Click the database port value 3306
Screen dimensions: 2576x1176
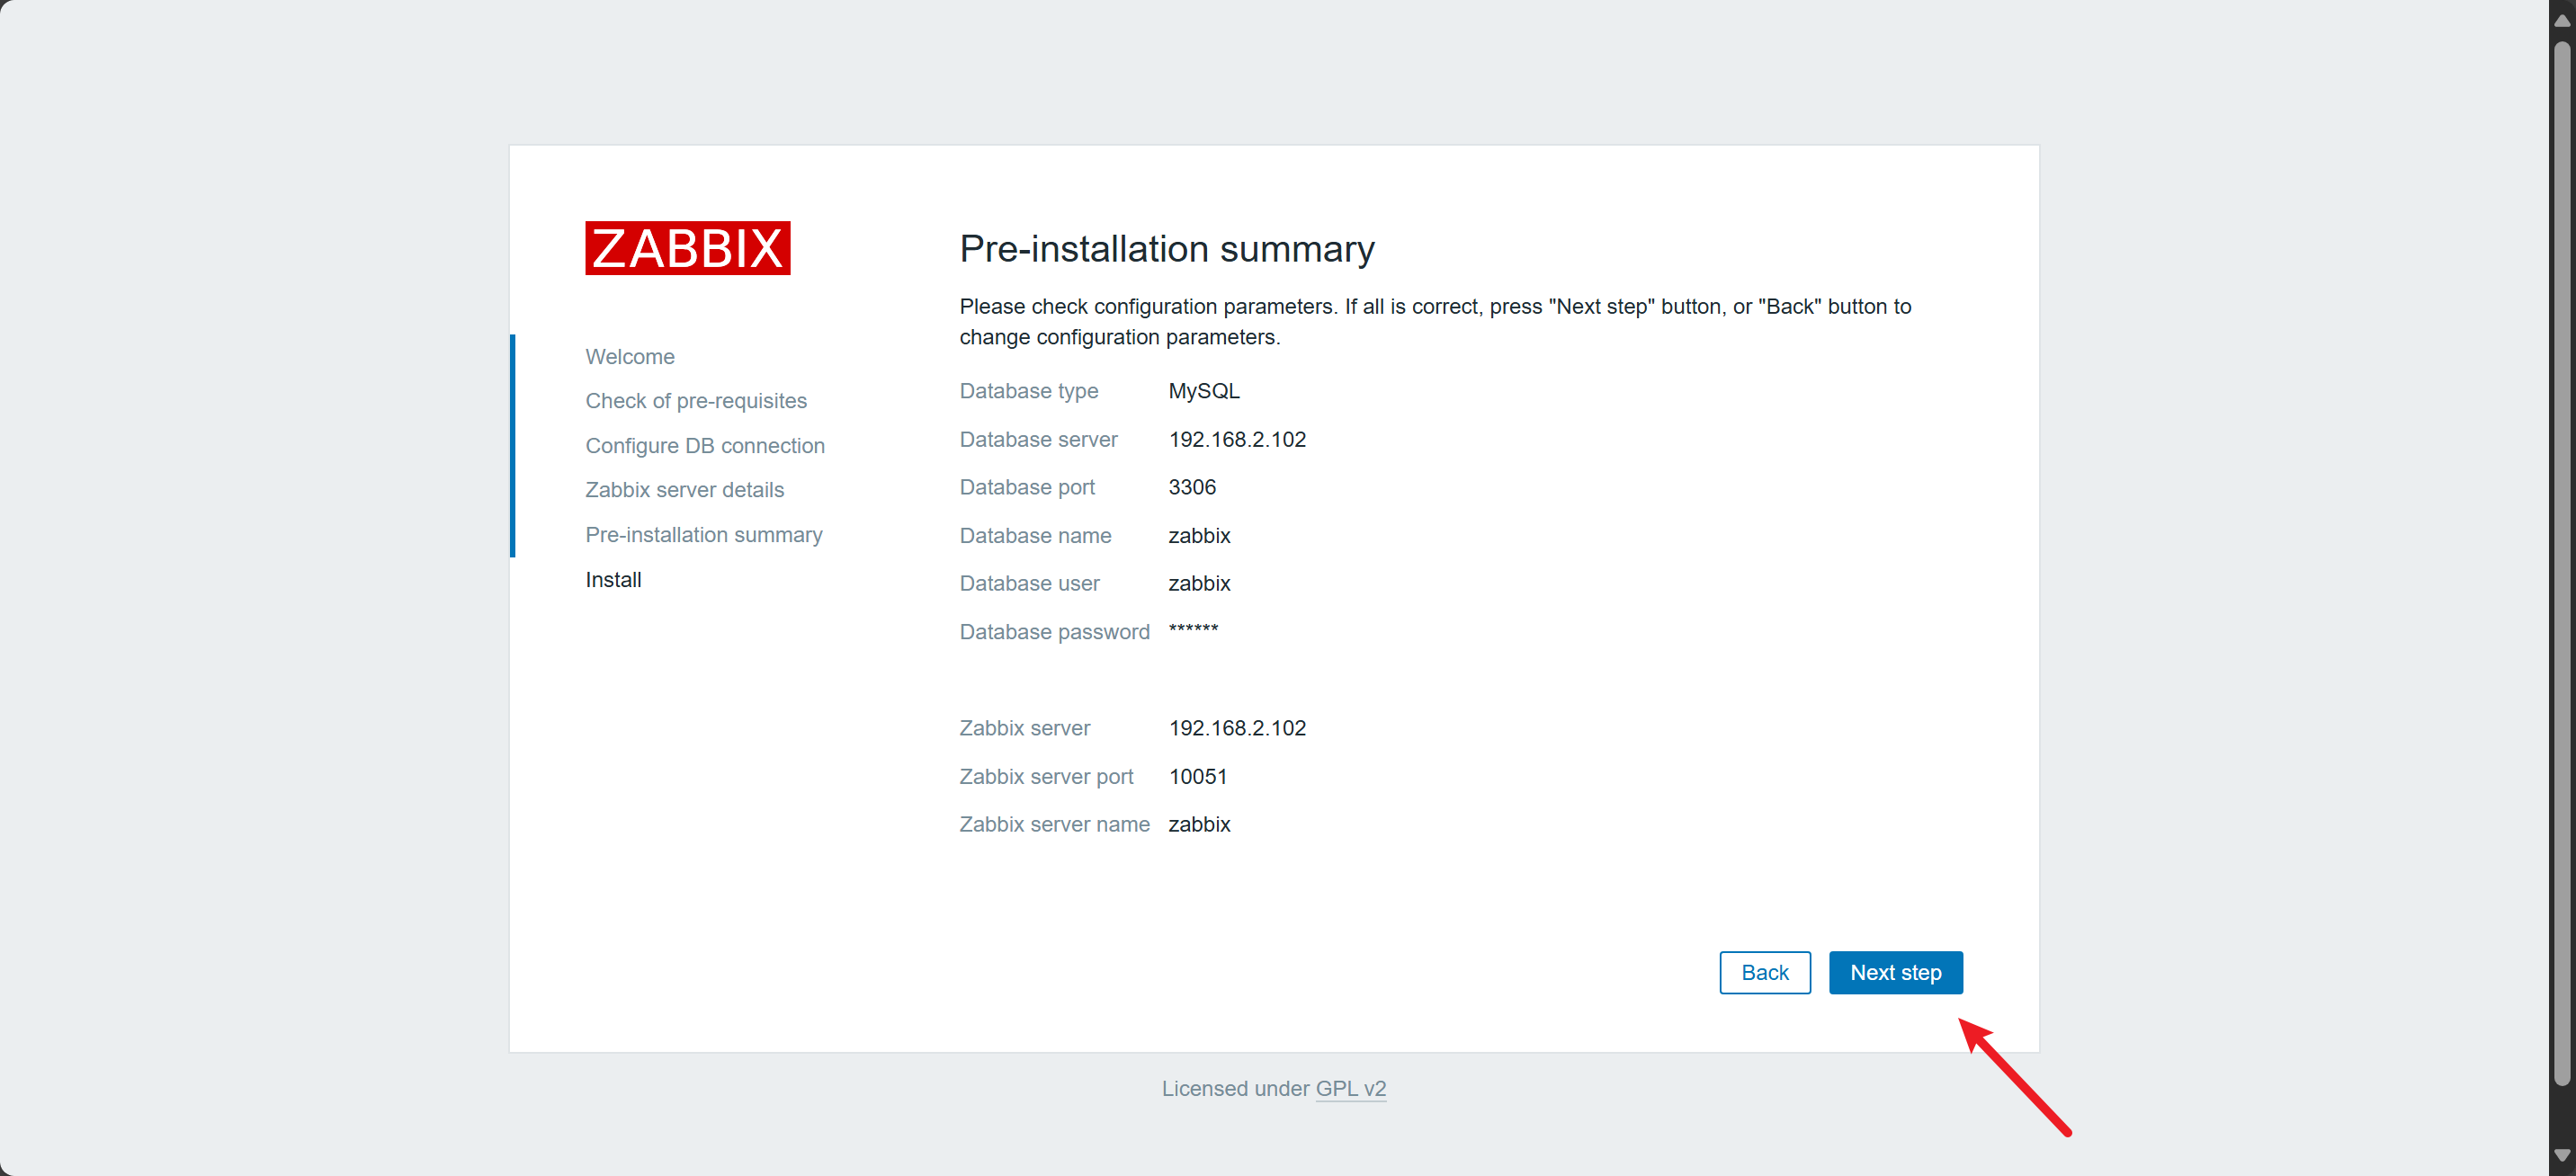1191,487
